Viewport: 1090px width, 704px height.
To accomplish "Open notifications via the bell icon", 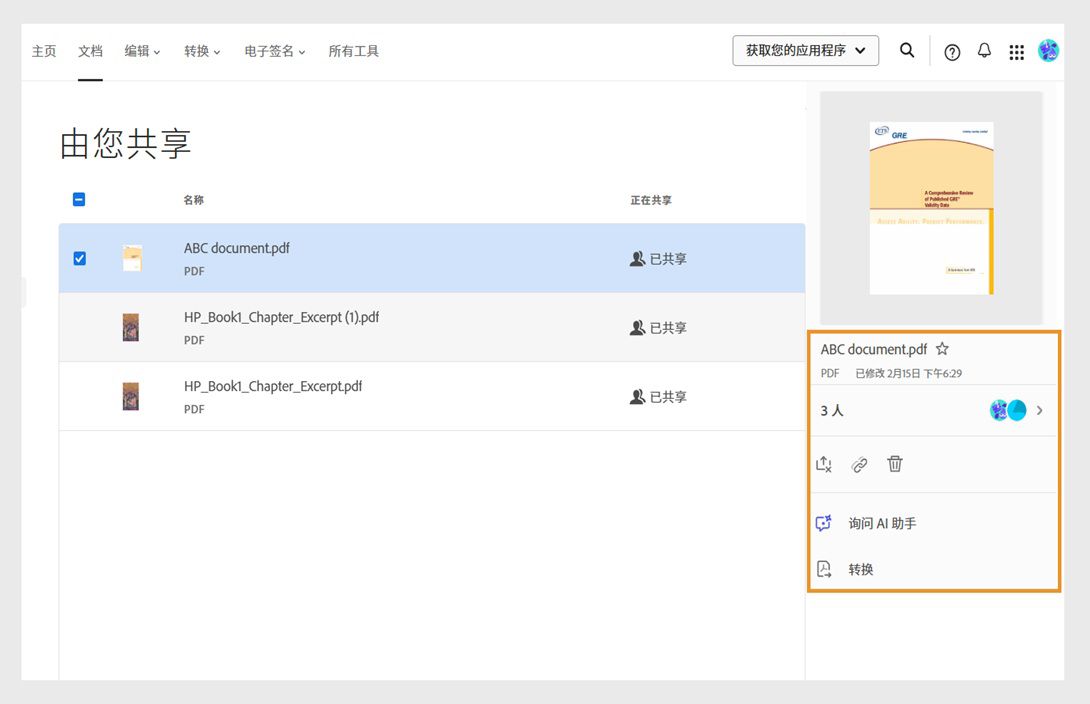I will pyautogui.click(x=984, y=51).
